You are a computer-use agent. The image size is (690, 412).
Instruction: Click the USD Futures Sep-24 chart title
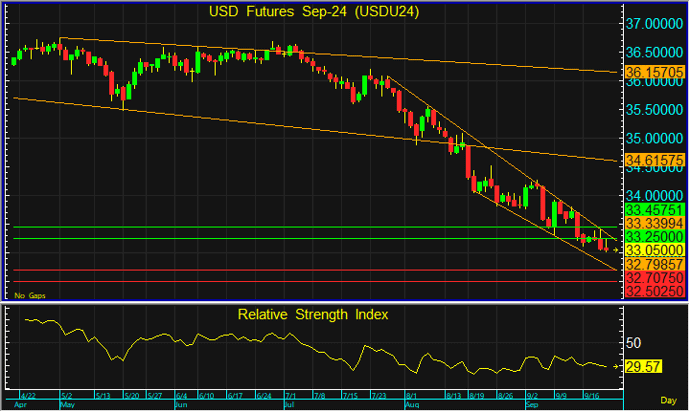[312, 12]
